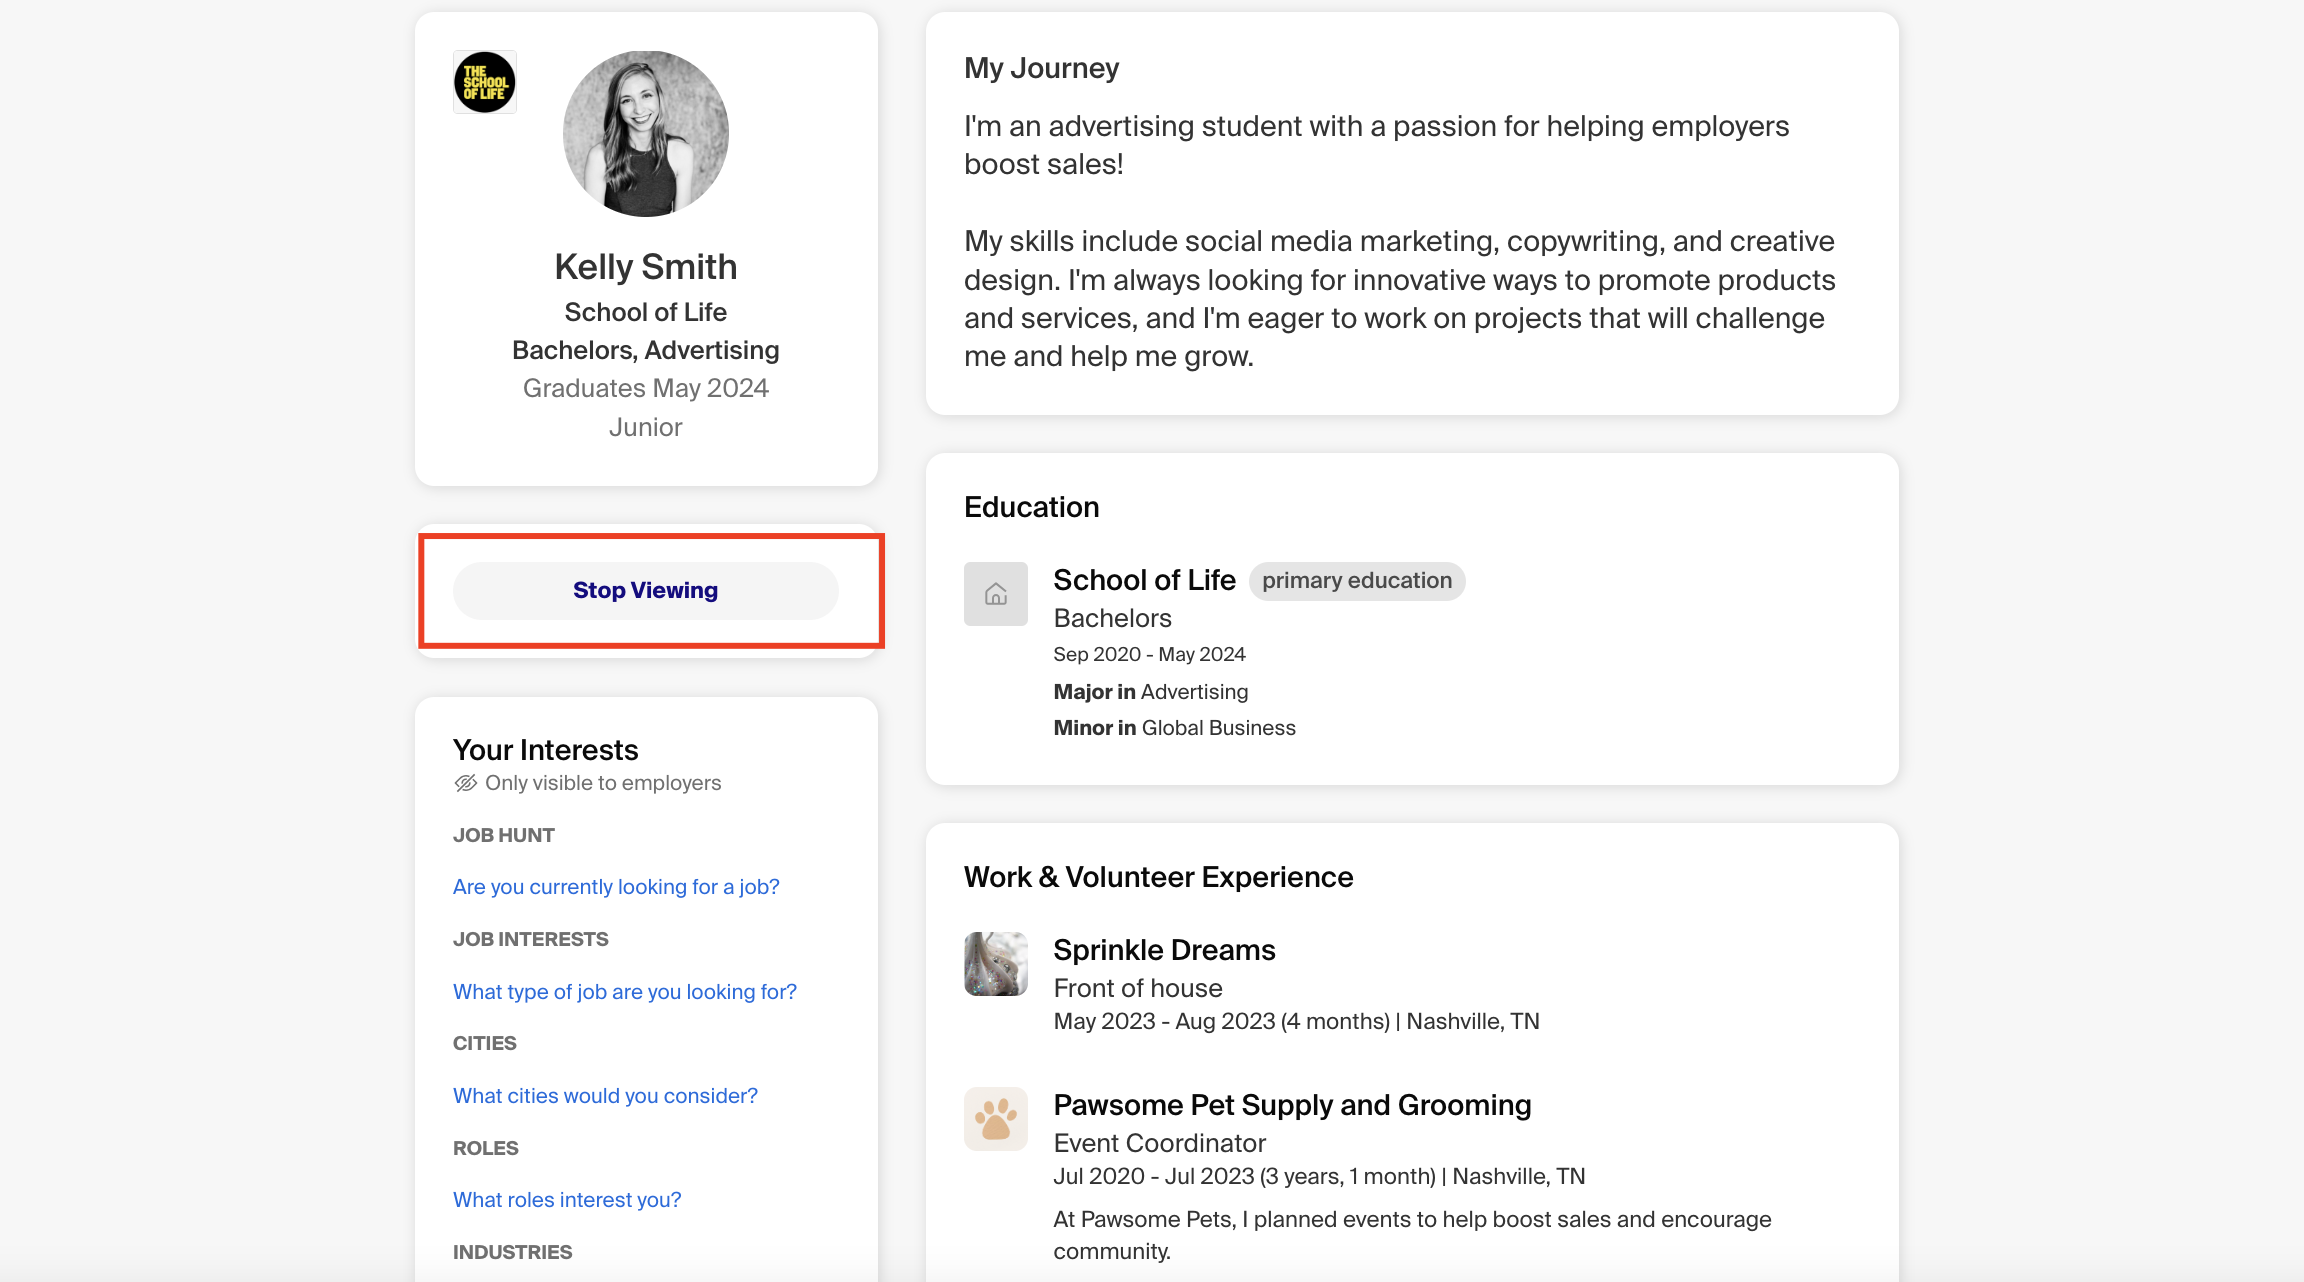Click 'Graduates May 2024' text
The width and height of the screenshot is (2304, 1282).
tap(646, 388)
